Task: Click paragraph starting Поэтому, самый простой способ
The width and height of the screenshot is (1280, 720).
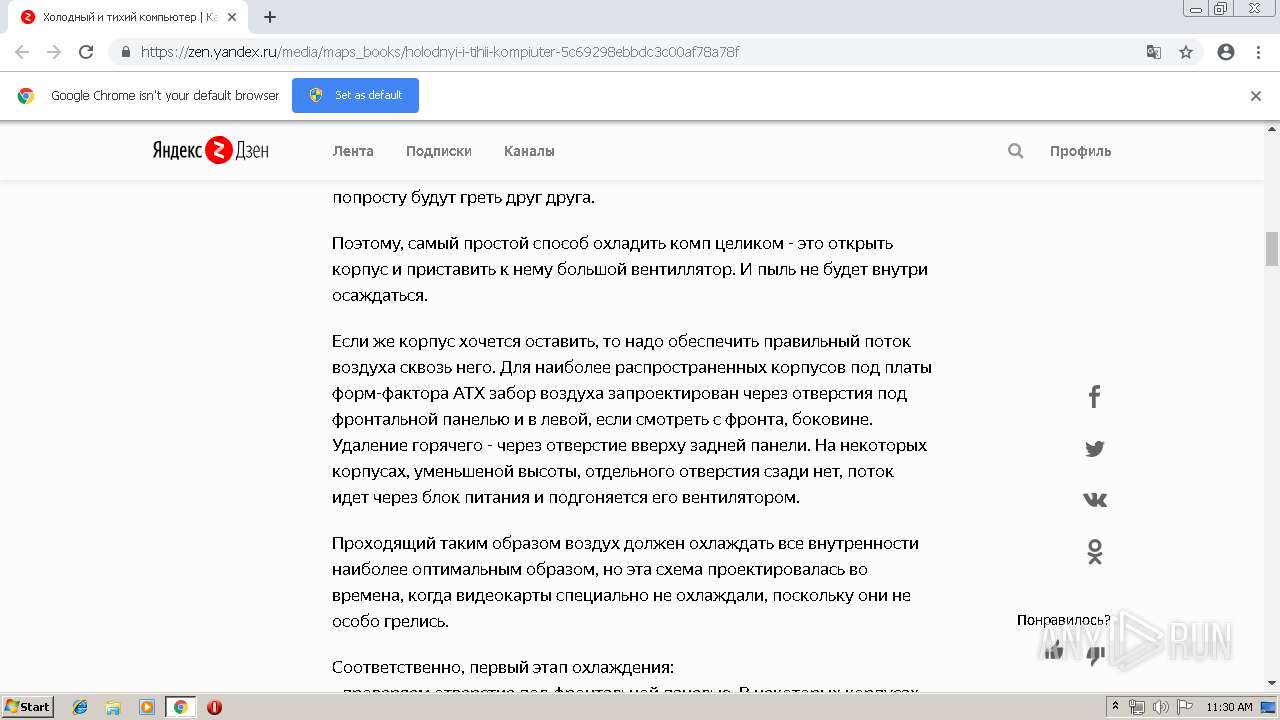Action: (x=630, y=269)
